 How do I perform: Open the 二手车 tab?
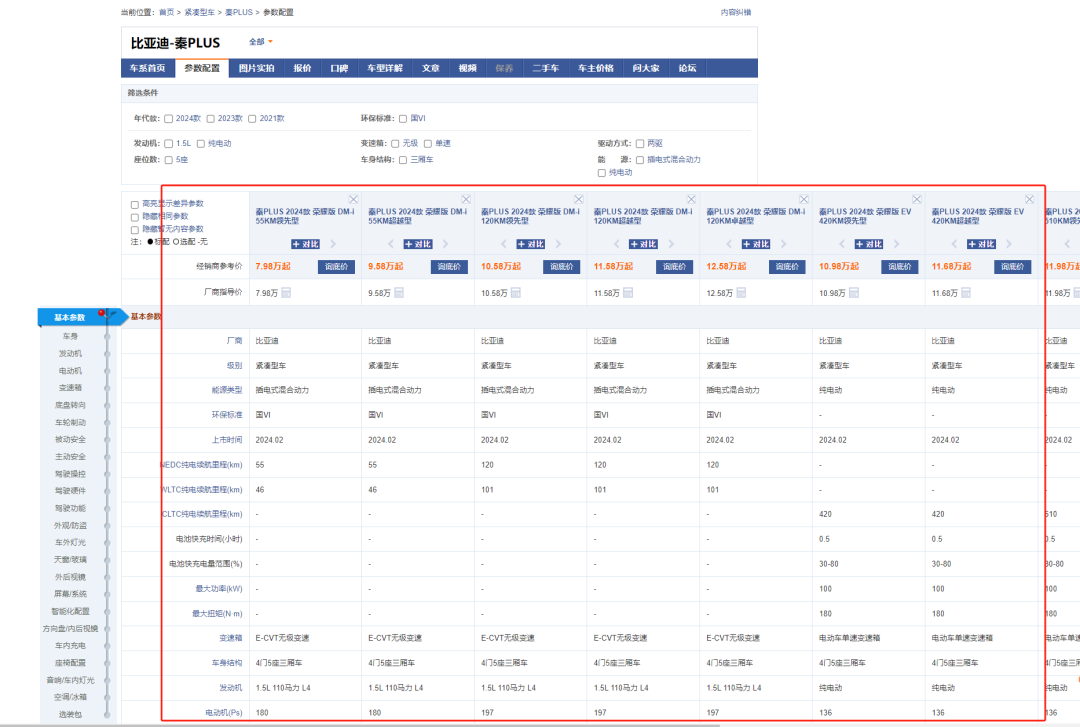(x=546, y=68)
